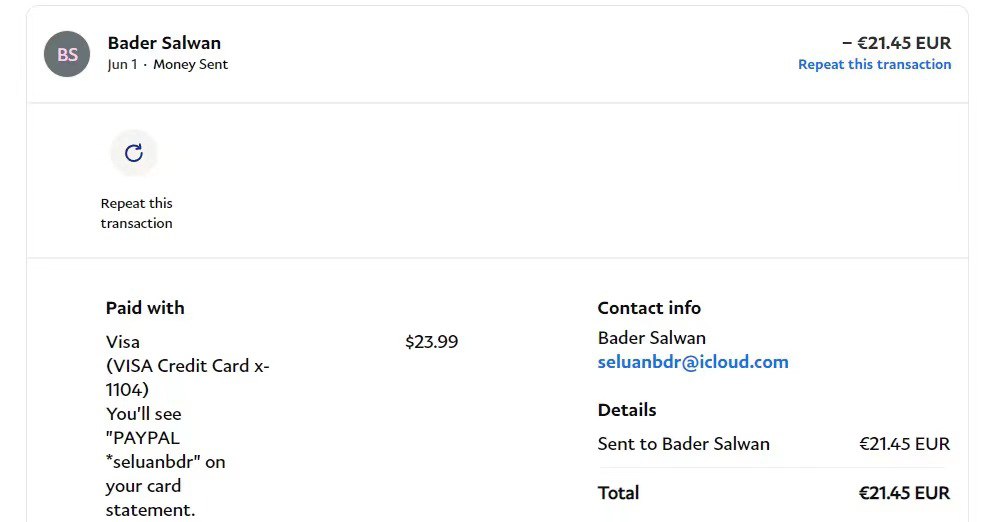
Task: Click the Jun 1 Money Sent subtitle
Action: [x=167, y=64]
